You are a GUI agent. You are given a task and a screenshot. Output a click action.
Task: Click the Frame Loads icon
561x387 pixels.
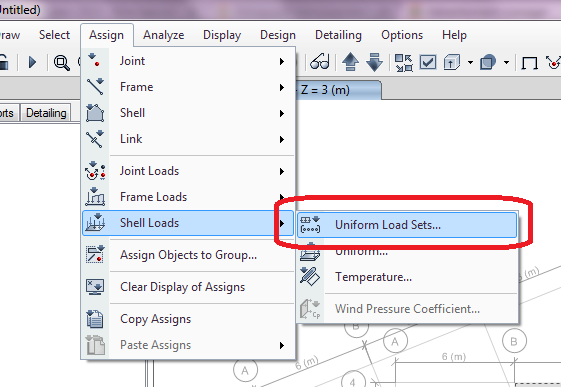[95, 196]
